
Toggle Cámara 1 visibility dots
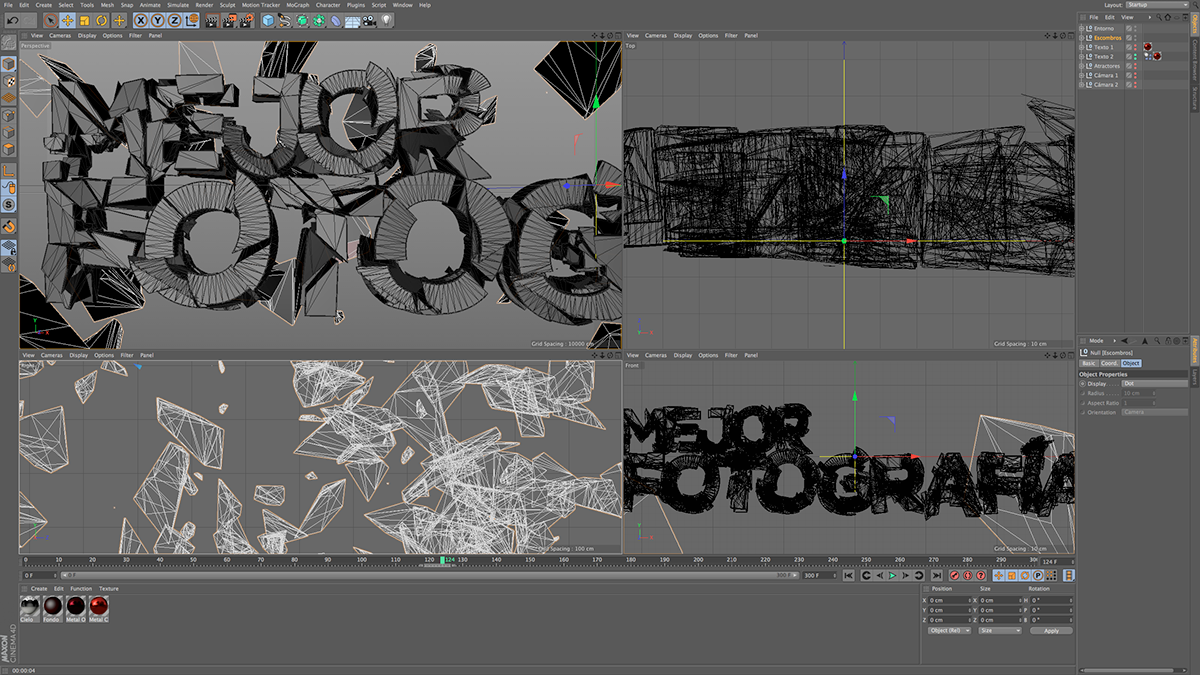click(x=1134, y=75)
